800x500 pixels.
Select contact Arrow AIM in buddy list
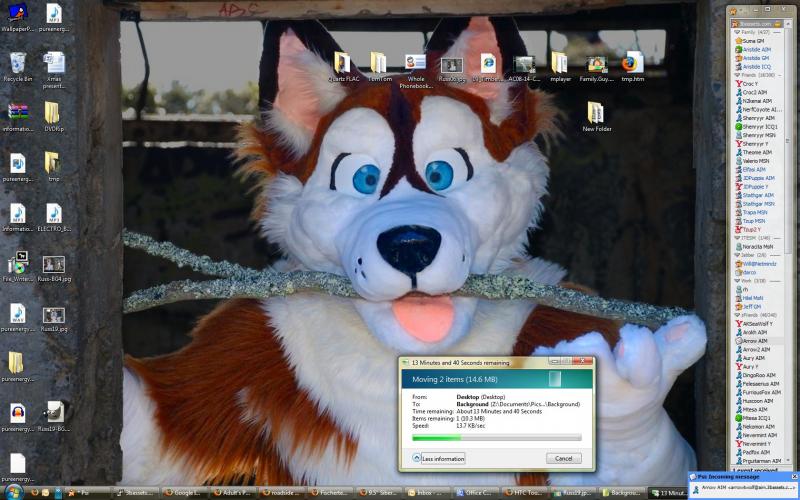[x=755, y=341]
